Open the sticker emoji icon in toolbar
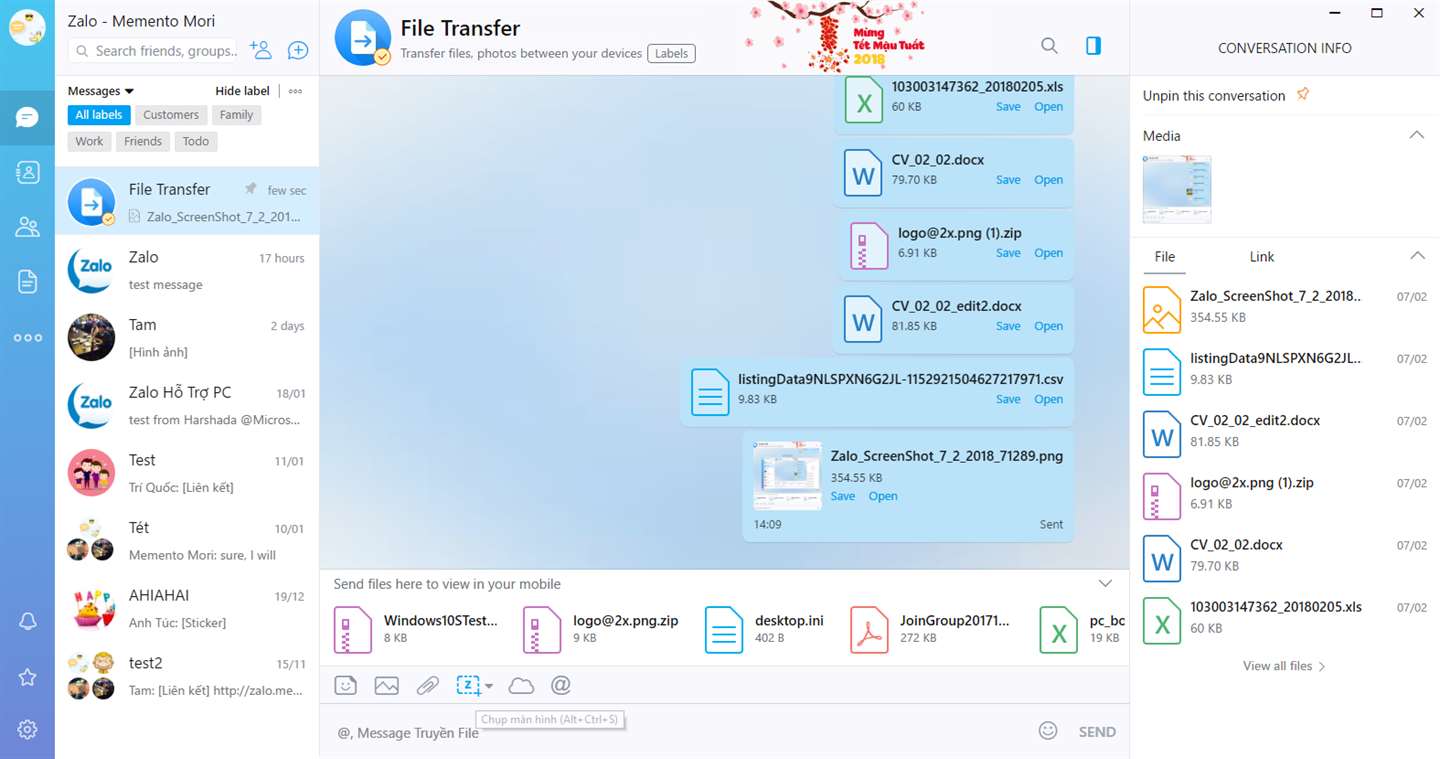1440x759 pixels. 345,686
